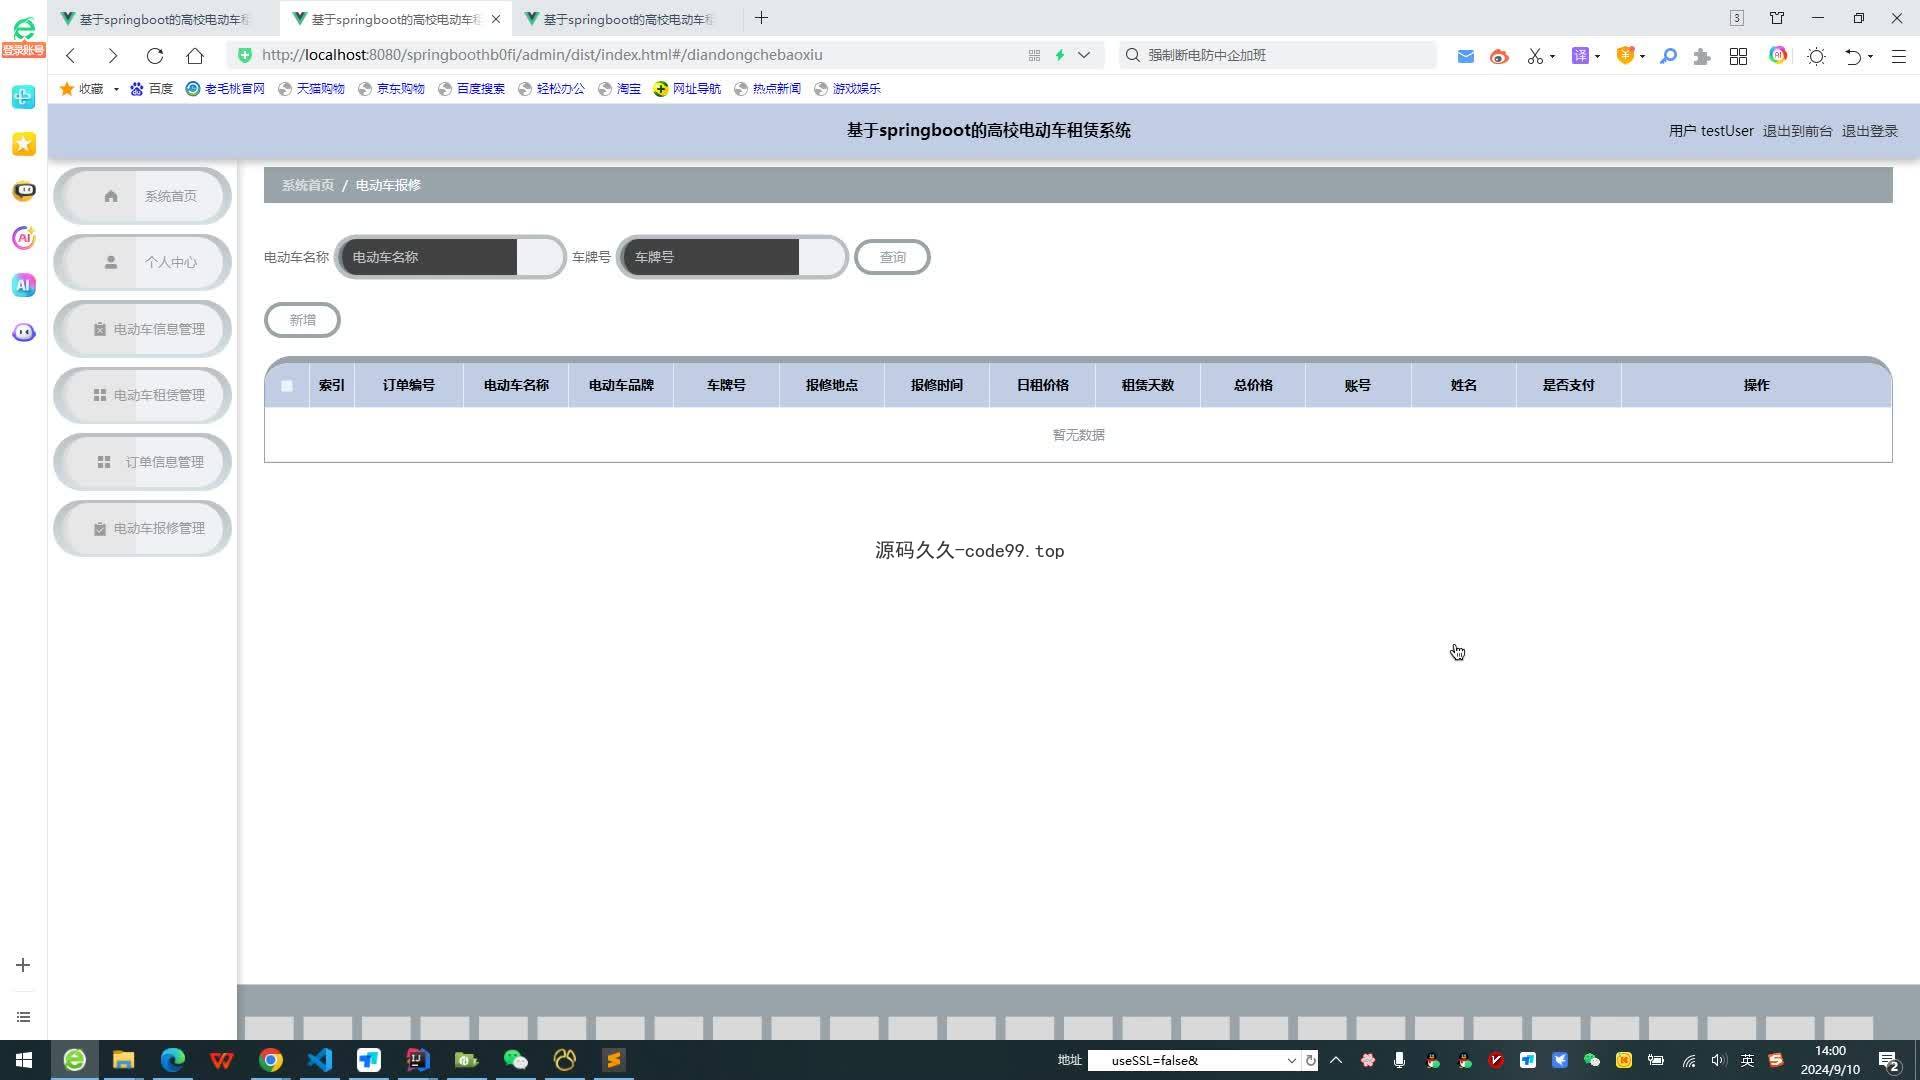Click the browser back arrow

click(x=71, y=55)
